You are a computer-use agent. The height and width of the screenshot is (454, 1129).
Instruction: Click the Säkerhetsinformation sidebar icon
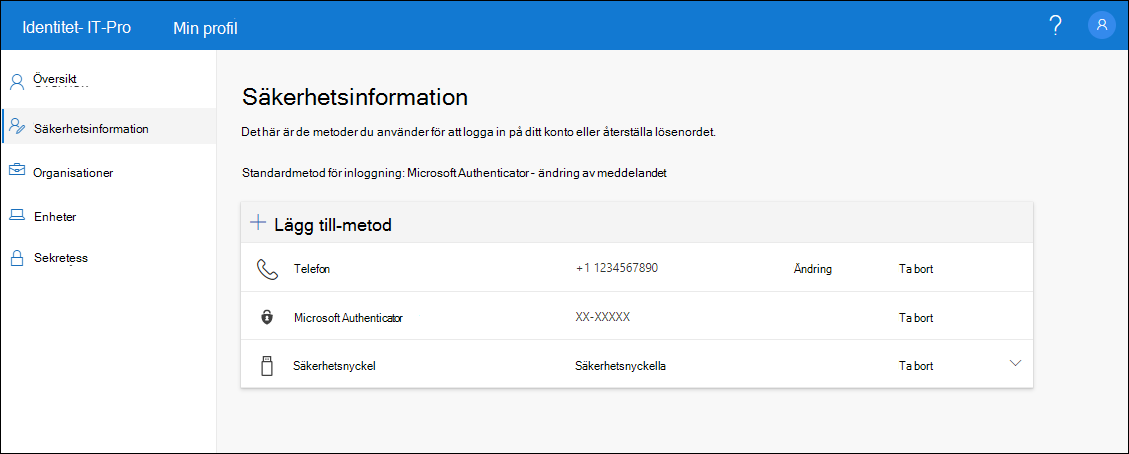(x=17, y=128)
